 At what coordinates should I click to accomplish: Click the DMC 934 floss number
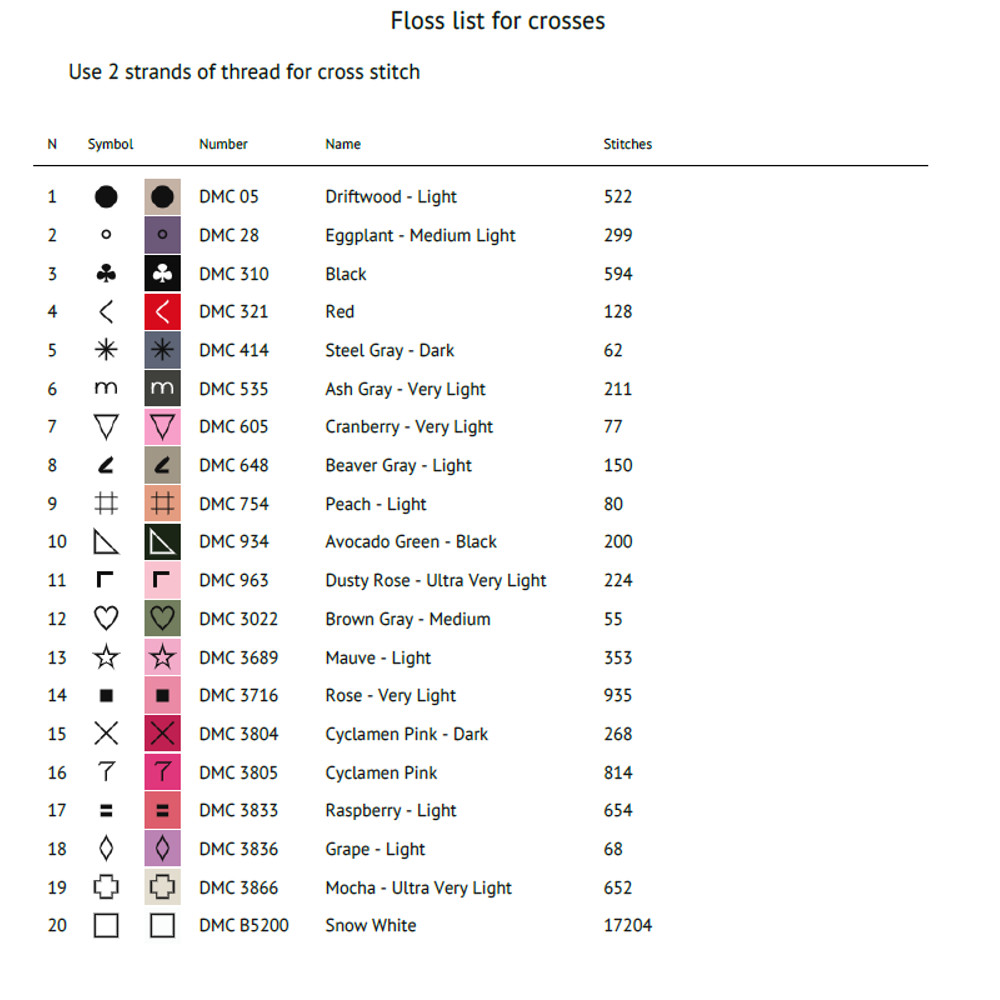[x=233, y=542]
